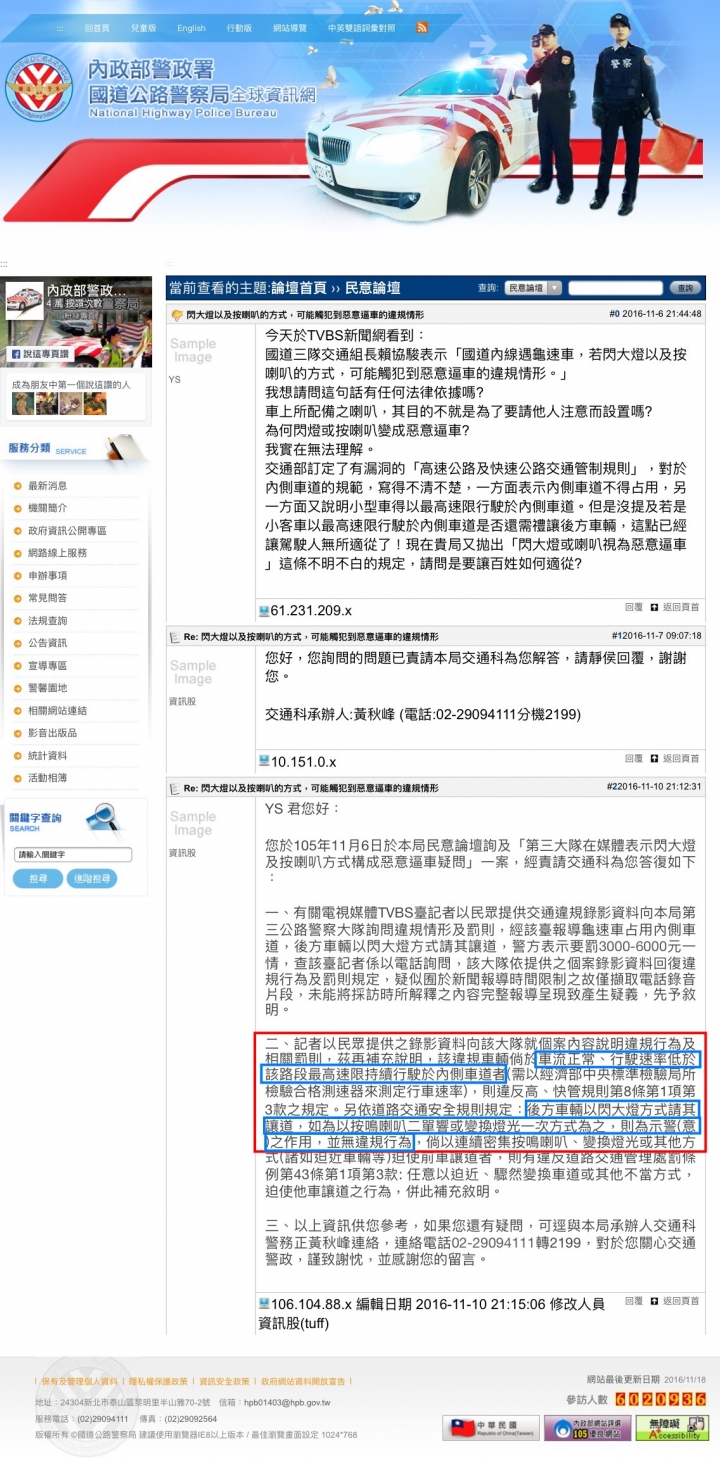The image size is (720, 1458).
Task: Open 警馨園地 in sidebar
Action: [x=48, y=688]
